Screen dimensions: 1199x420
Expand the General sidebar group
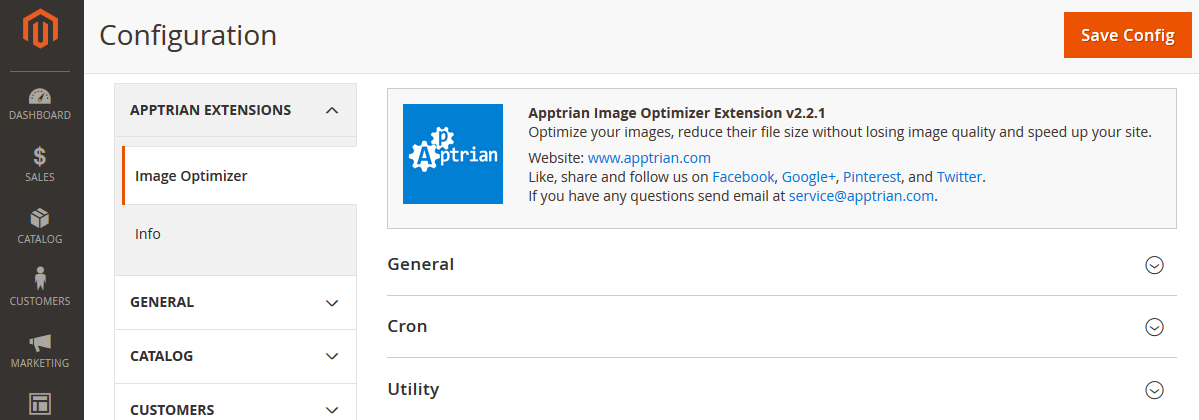pos(332,302)
